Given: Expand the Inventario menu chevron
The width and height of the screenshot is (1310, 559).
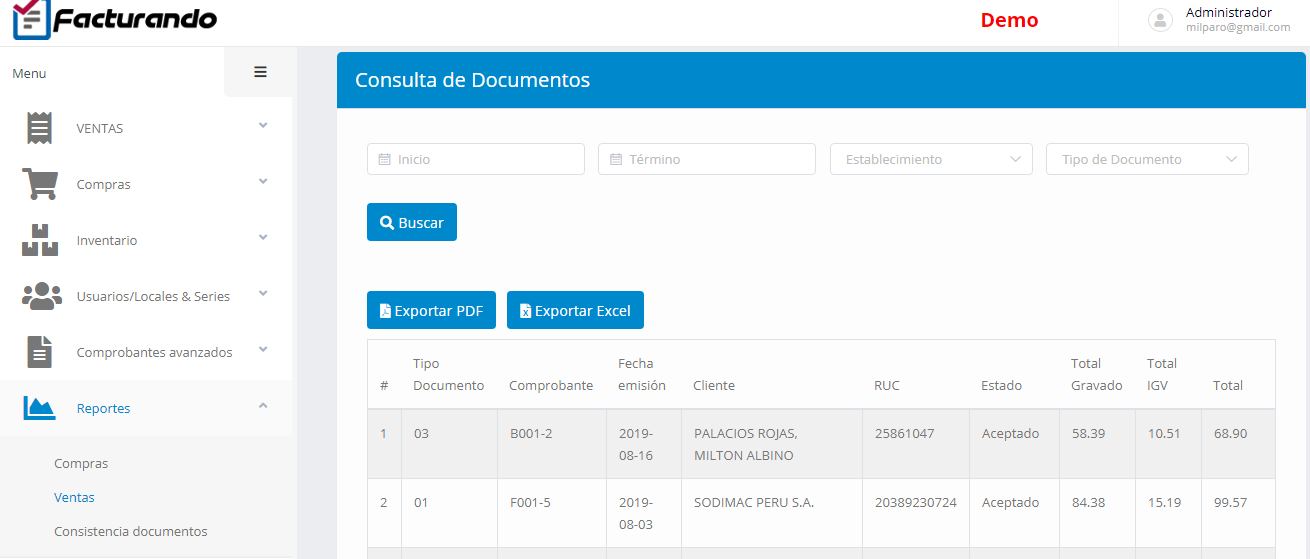Looking at the screenshot, I should tap(263, 238).
